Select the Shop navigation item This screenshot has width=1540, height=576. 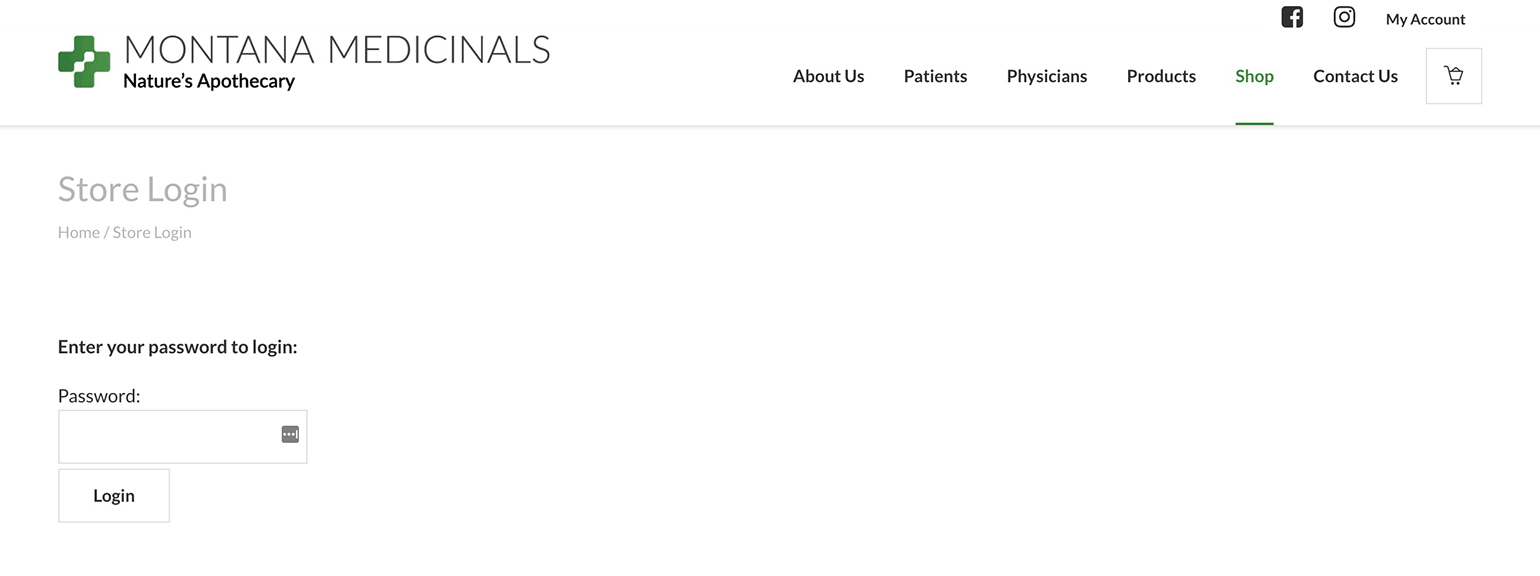point(1254,76)
